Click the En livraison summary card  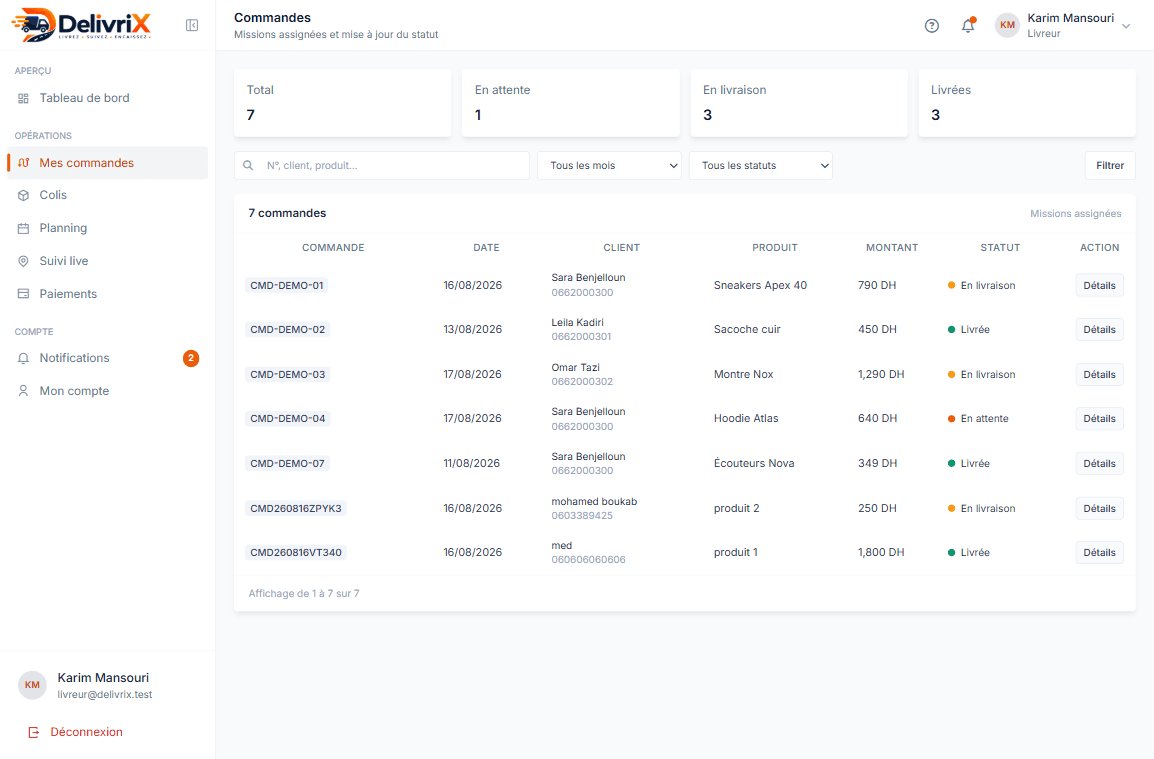[799, 103]
